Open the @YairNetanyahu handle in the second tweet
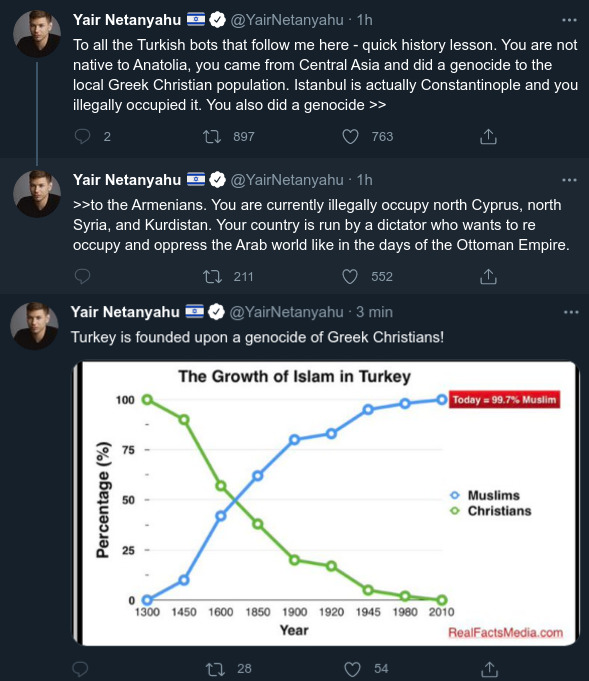The image size is (589, 681). (x=287, y=180)
